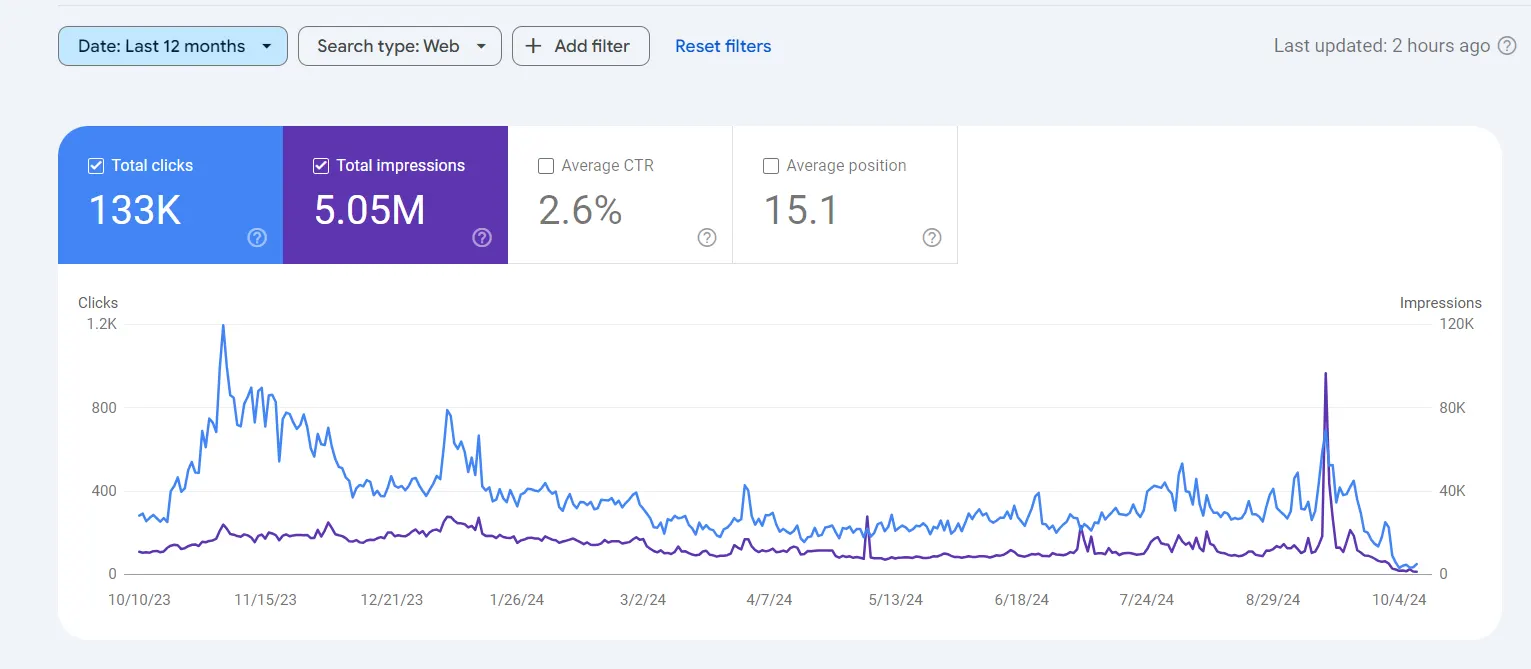Click the blue clicks peak near November 2023
The height and width of the screenshot is (669, 1531).
pos(222,326)
